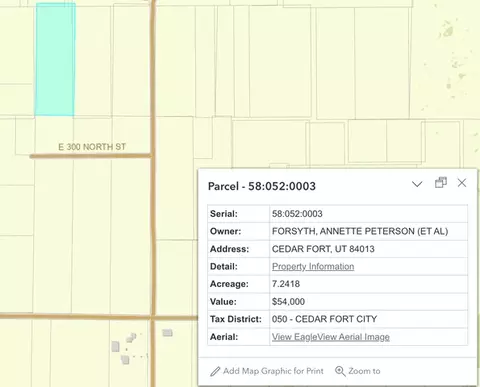Collapse the parcel popup with the chevron
The height and width of the screenshot is (387, 480).
coord(417,184)
